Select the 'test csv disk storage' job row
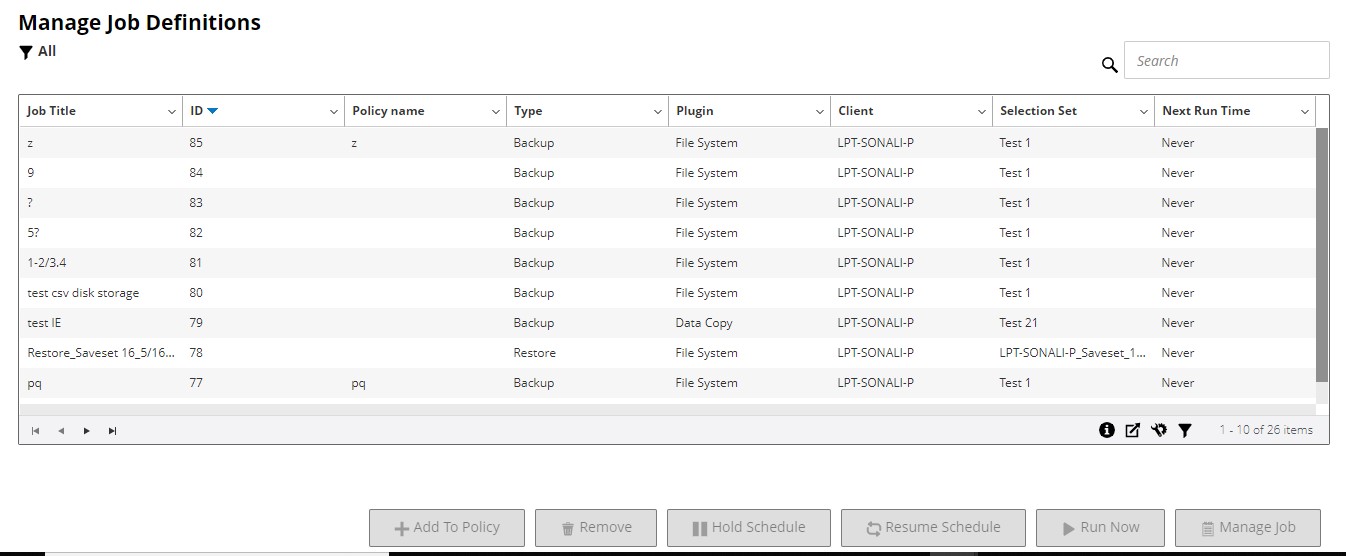Image resolution: width=1346 pixels, height=556 pixels. click(x=83, y=293)
